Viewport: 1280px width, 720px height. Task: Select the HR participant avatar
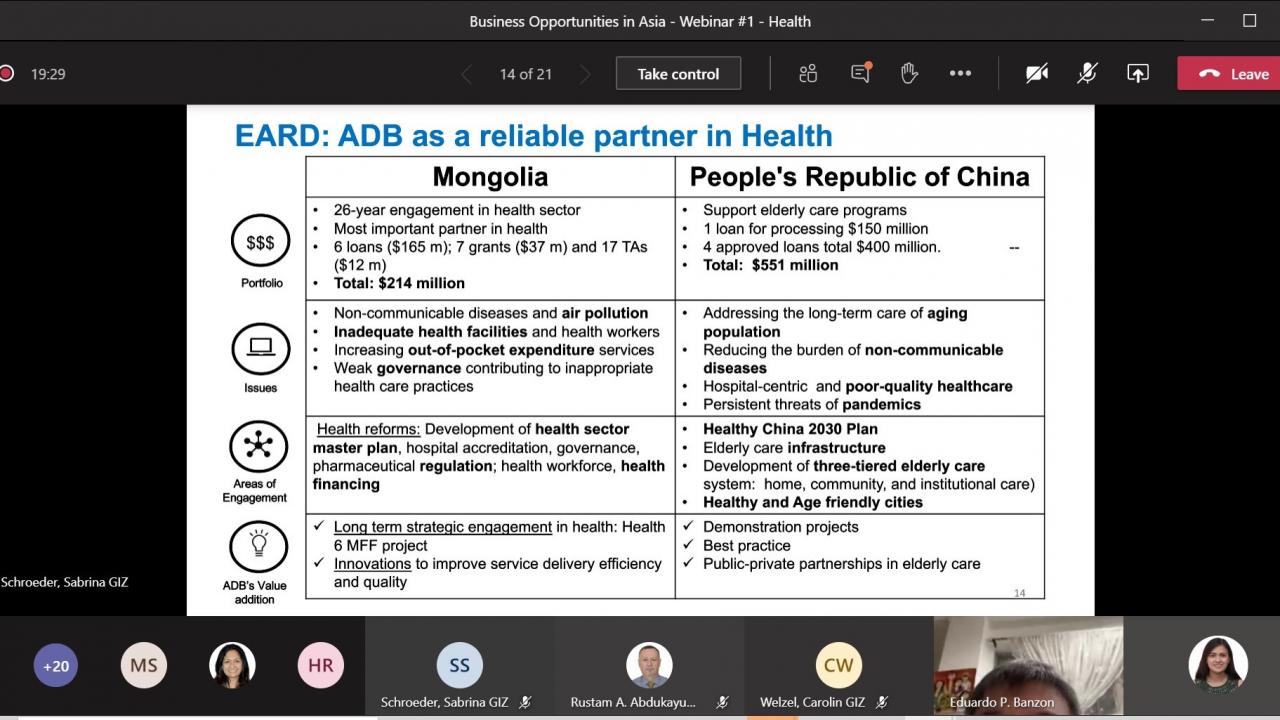pyautogui.click(x=321, y=665)
